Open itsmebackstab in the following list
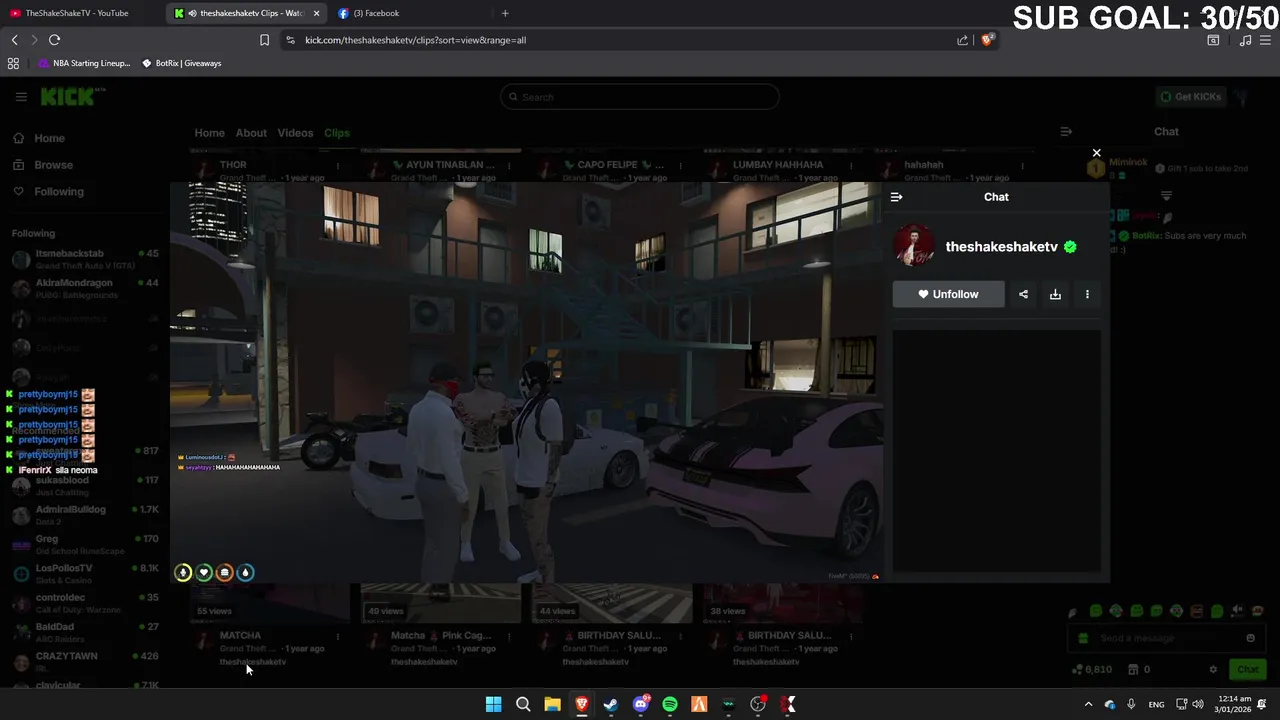This screenshot has width=1280, height=720. point(85,259)
